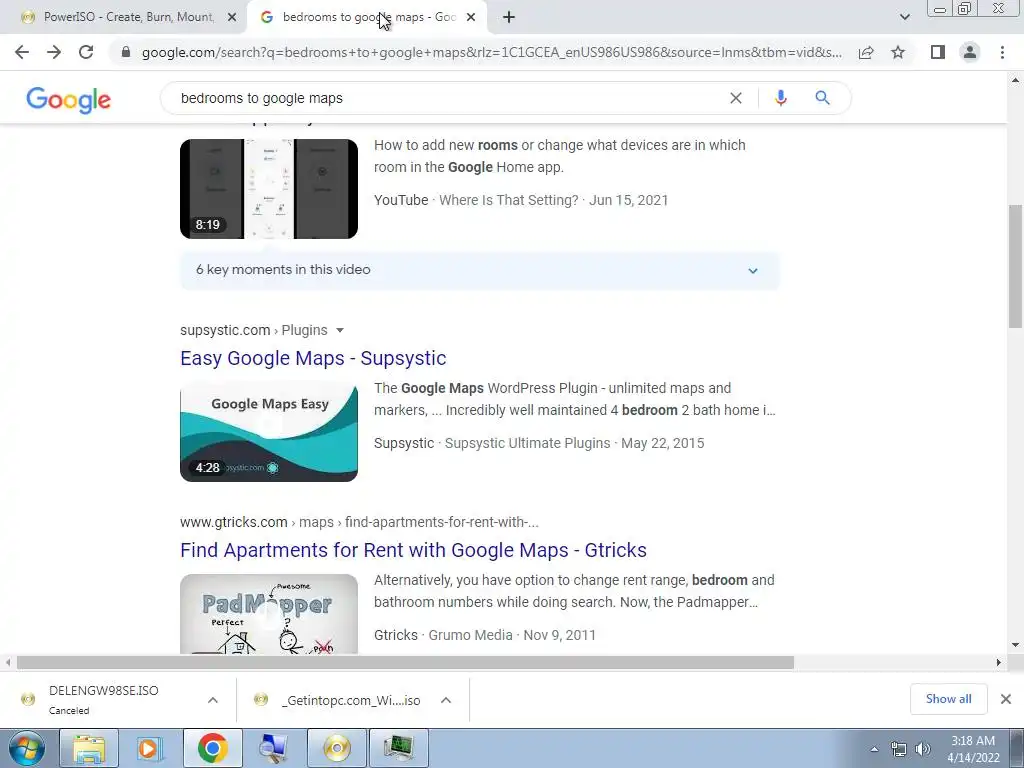
Task: Open volume control tray icon
Action: point(923,749)
